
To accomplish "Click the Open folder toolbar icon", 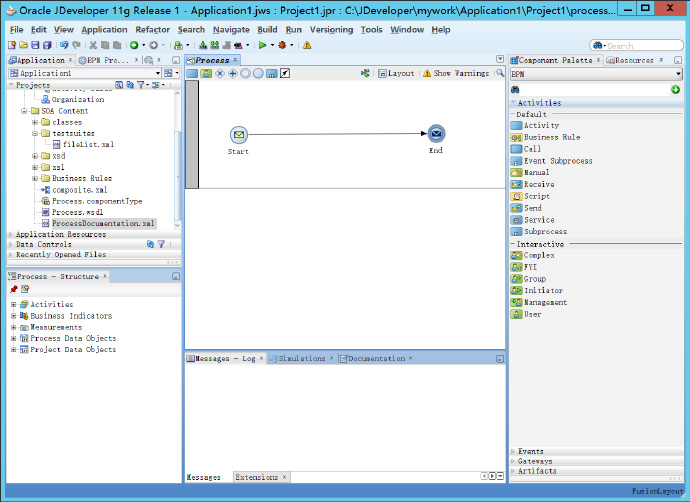I will [x=23, y=45].
